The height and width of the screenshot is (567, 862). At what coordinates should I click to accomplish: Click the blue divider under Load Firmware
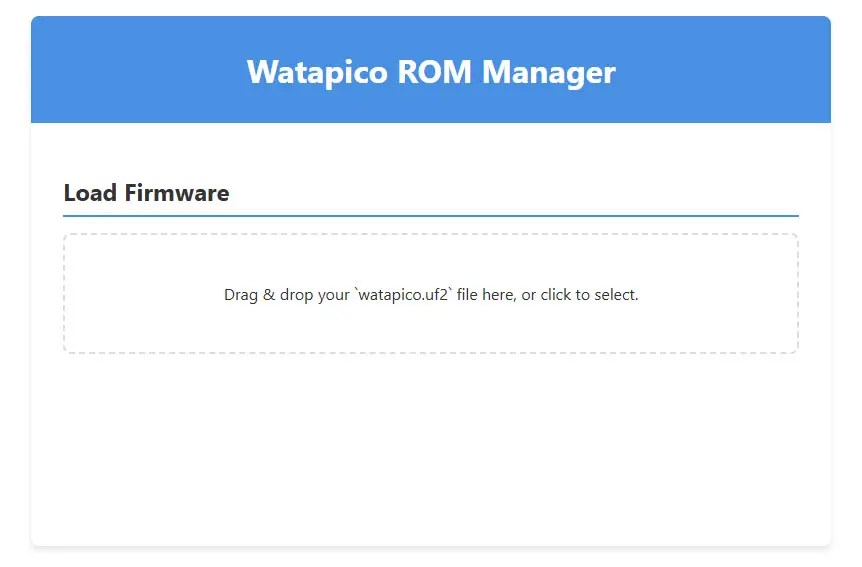click(x=430, y=215)
